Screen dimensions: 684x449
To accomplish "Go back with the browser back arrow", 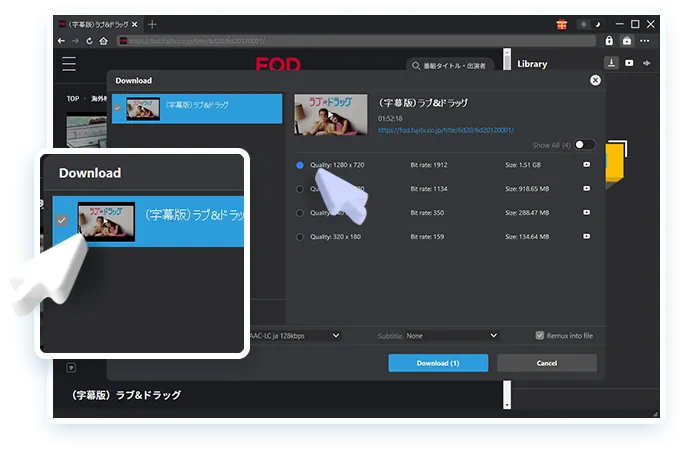I will [61, 41].
